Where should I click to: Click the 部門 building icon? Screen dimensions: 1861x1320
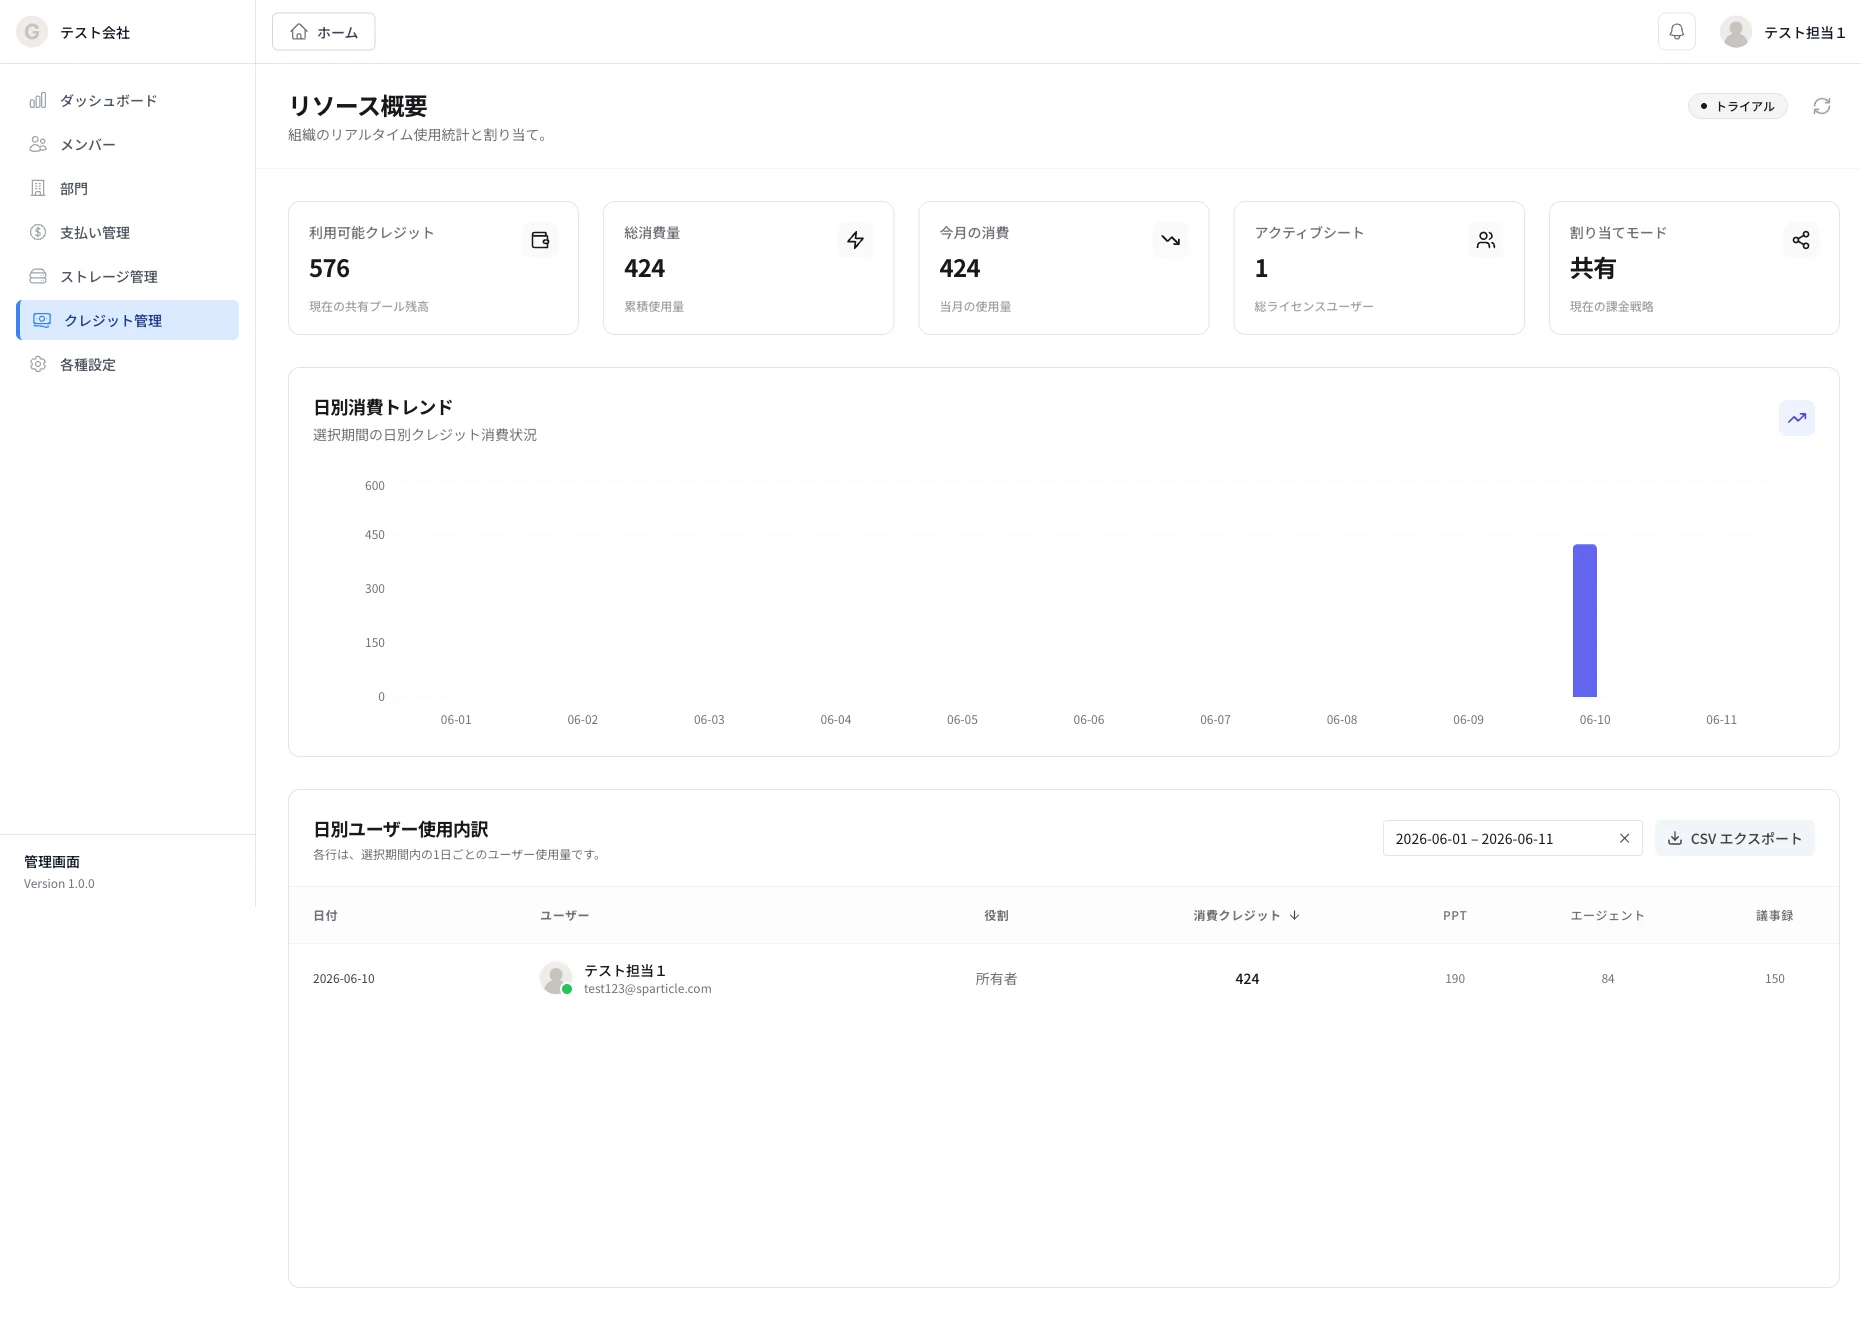tap(38, 189)
